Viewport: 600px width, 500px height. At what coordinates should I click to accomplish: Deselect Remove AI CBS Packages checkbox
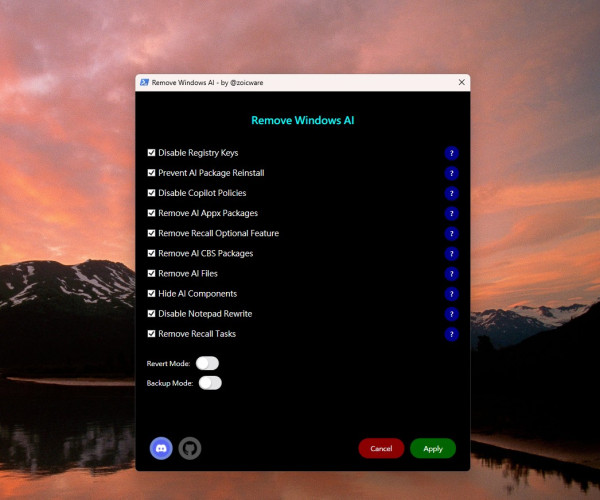coord(152,253)
